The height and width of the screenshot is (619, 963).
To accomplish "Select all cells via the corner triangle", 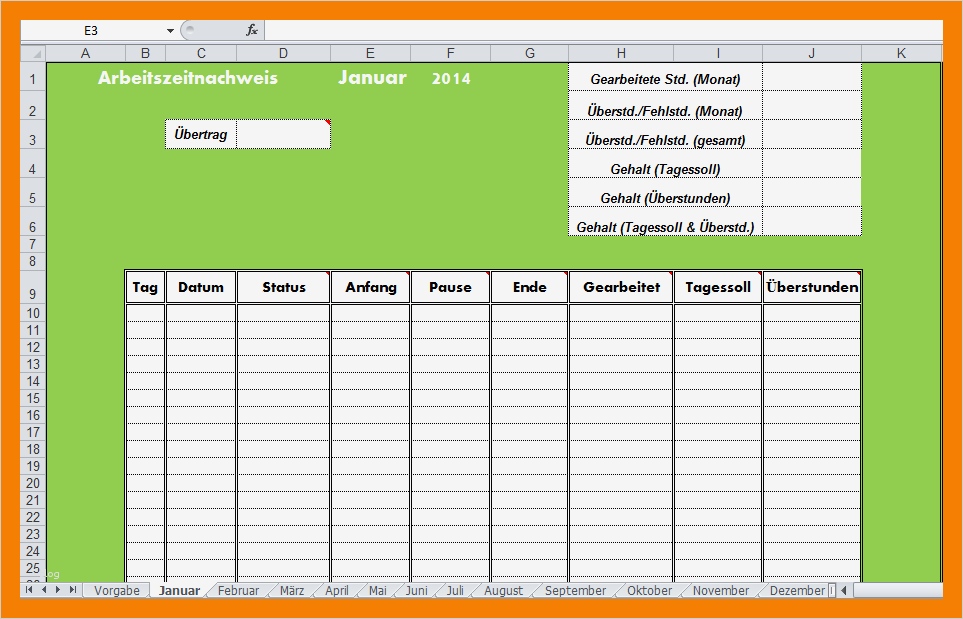I will pyautogui.click(x=35, y=52).
